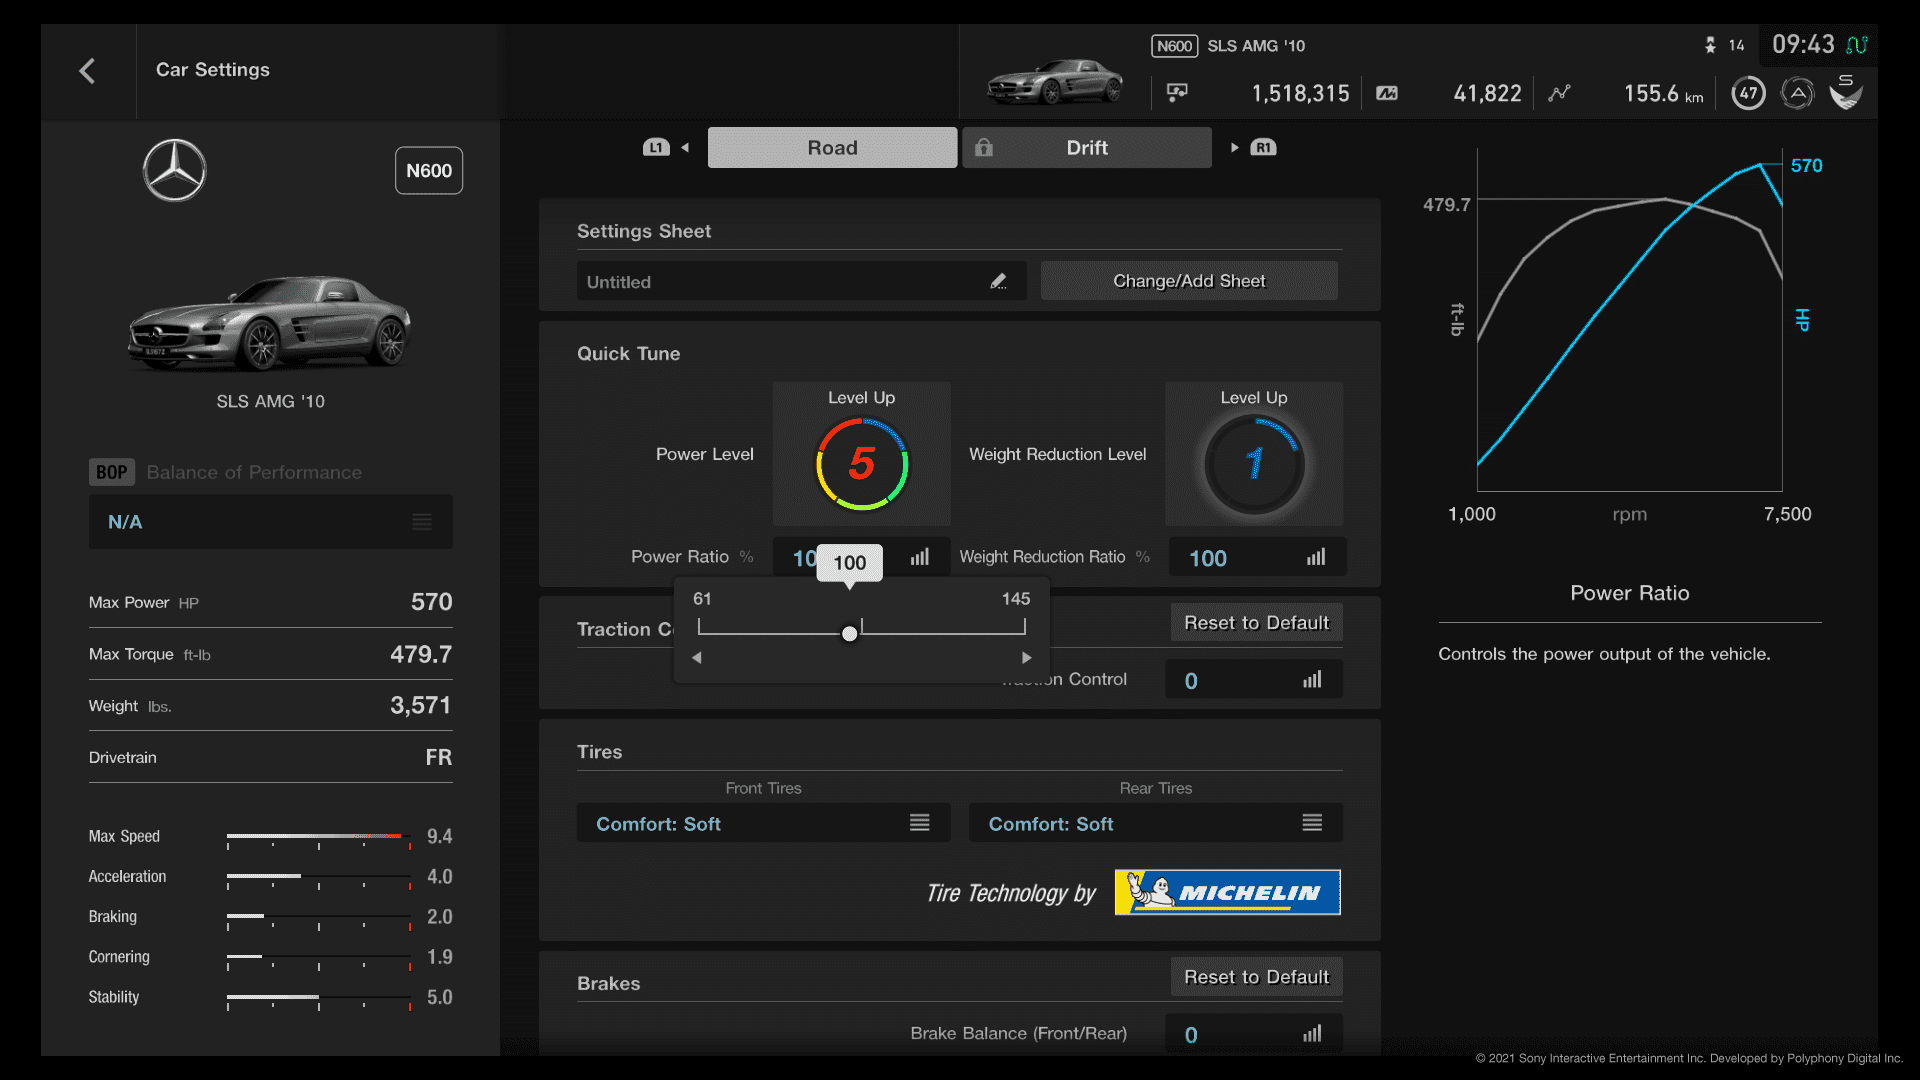Click the large SLS AMG '10 car image
The height and width of the screenshot is (1080, 1920).
tap(269, 322)
